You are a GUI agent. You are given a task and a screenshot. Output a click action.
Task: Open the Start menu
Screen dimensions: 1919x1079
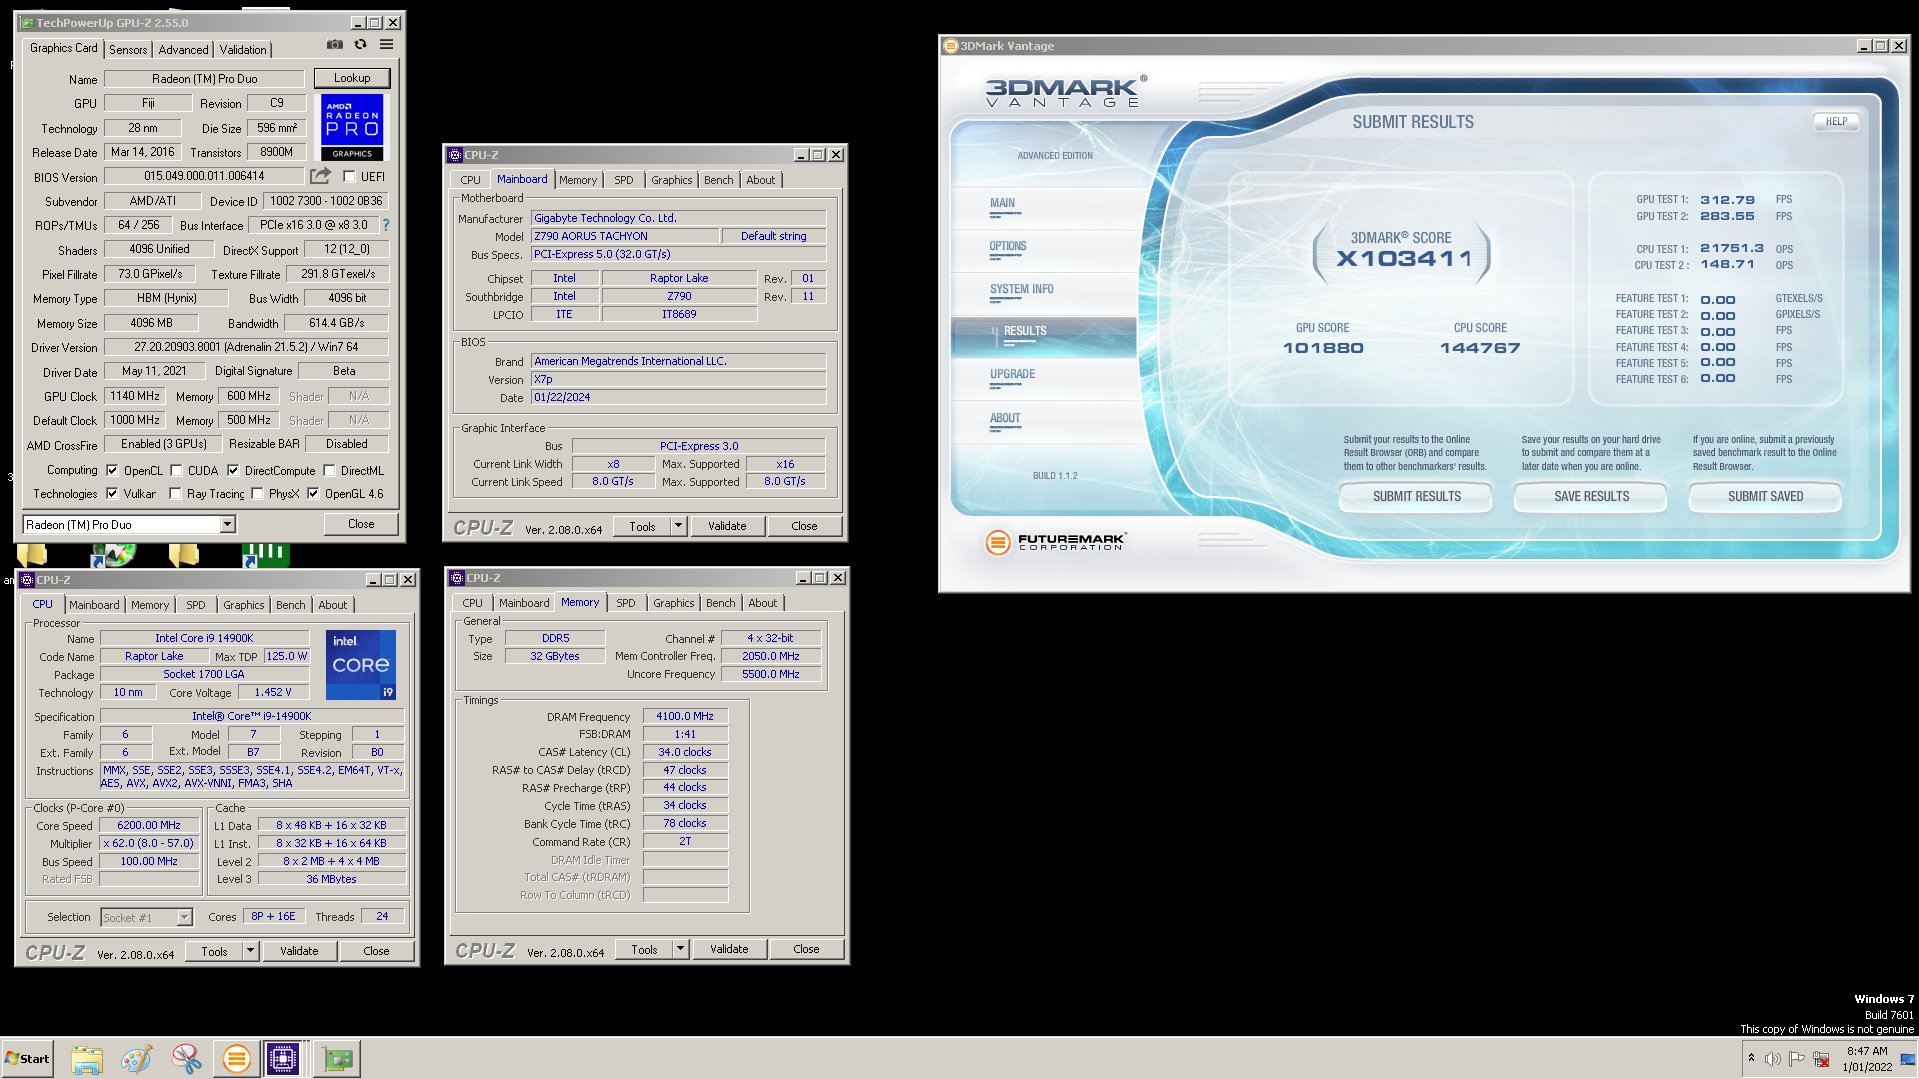pyautogui.click(x=27, y=1058)
